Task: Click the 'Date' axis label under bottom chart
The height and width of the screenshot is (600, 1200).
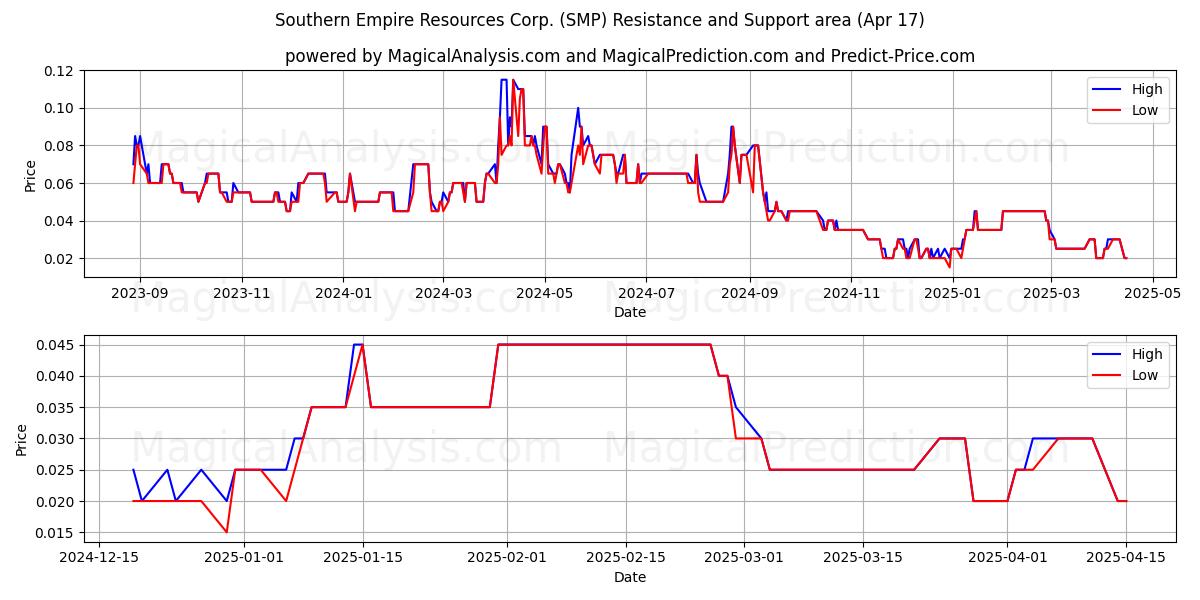Action: pyautogui.click(x=630, y=577)
